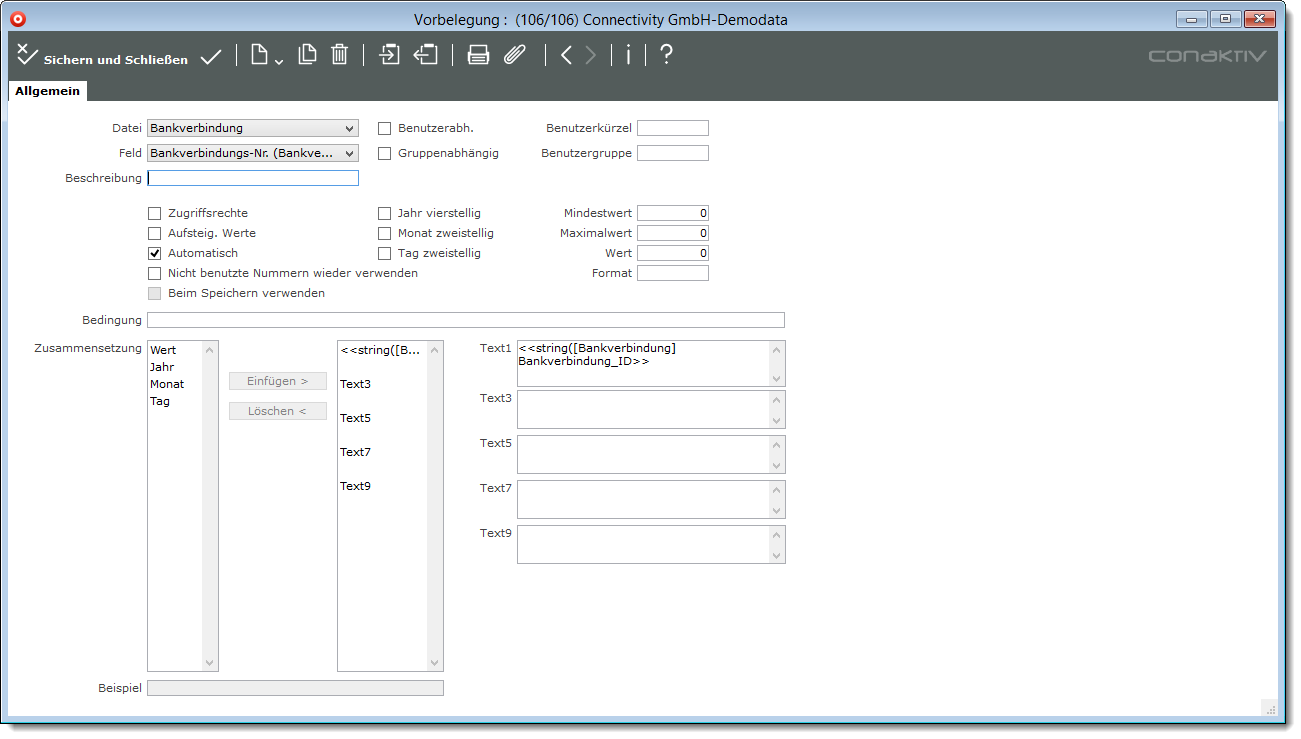Expand the Feld dropdown list
This screenshot has height=739, width=1301.
coord(252,153)
